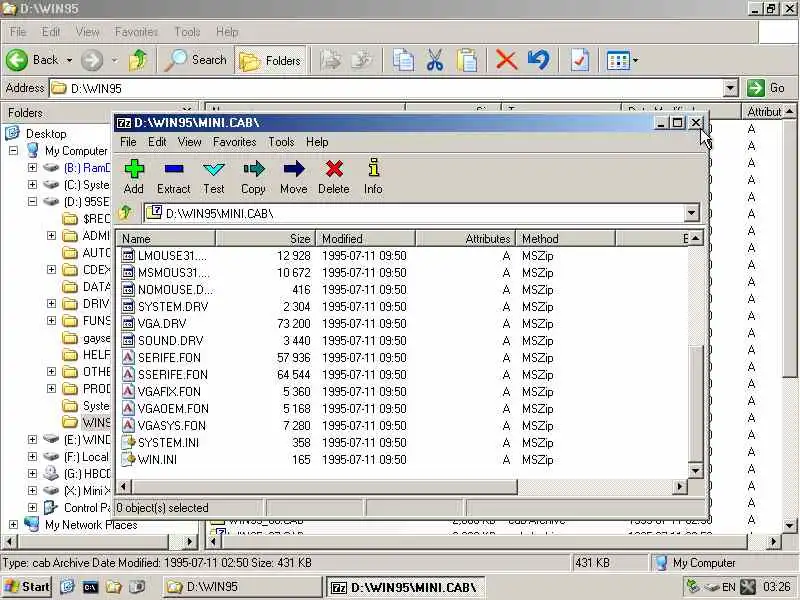Sort 7-Zip list by Attributes column
The image size is (800, 600).
tap(465, 238)
